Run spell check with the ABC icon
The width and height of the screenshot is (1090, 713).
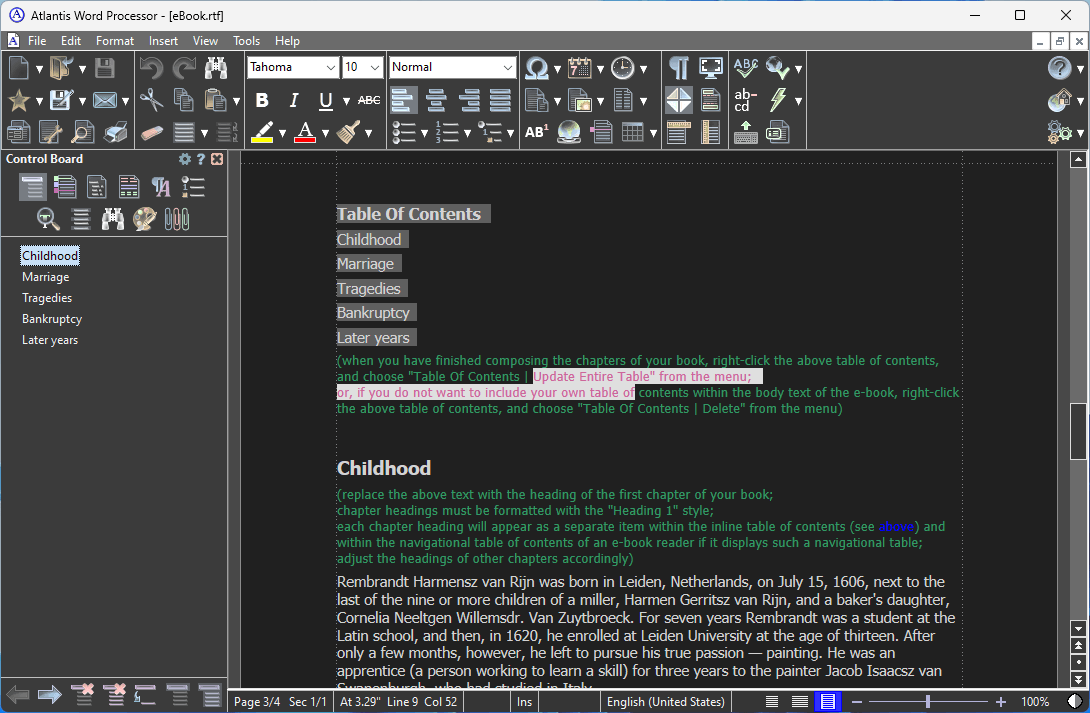coord(745,68)
